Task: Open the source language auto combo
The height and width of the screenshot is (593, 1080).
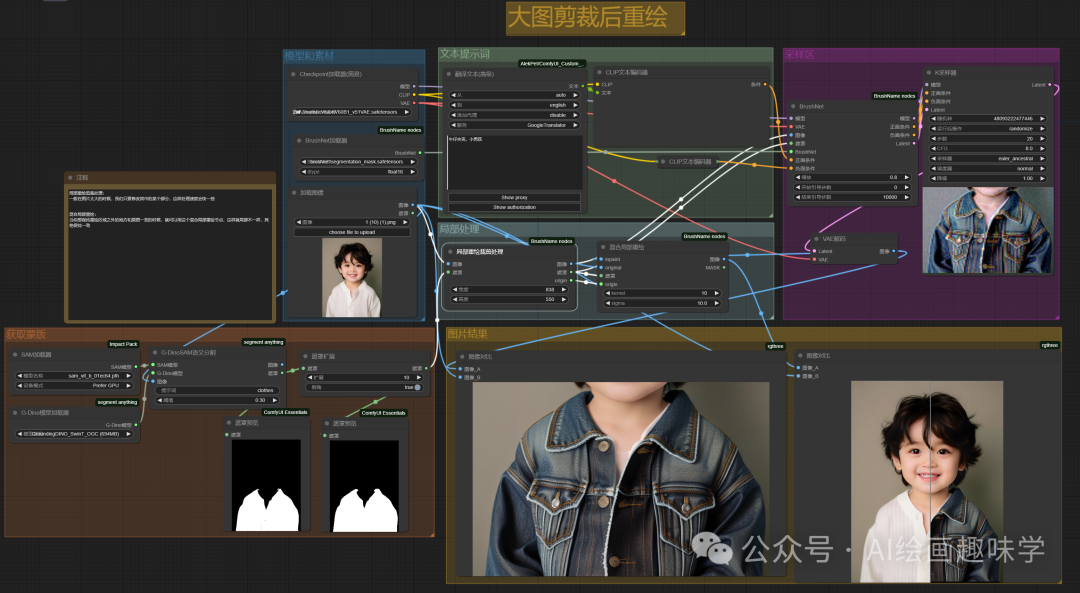Action: coord(514,95)
